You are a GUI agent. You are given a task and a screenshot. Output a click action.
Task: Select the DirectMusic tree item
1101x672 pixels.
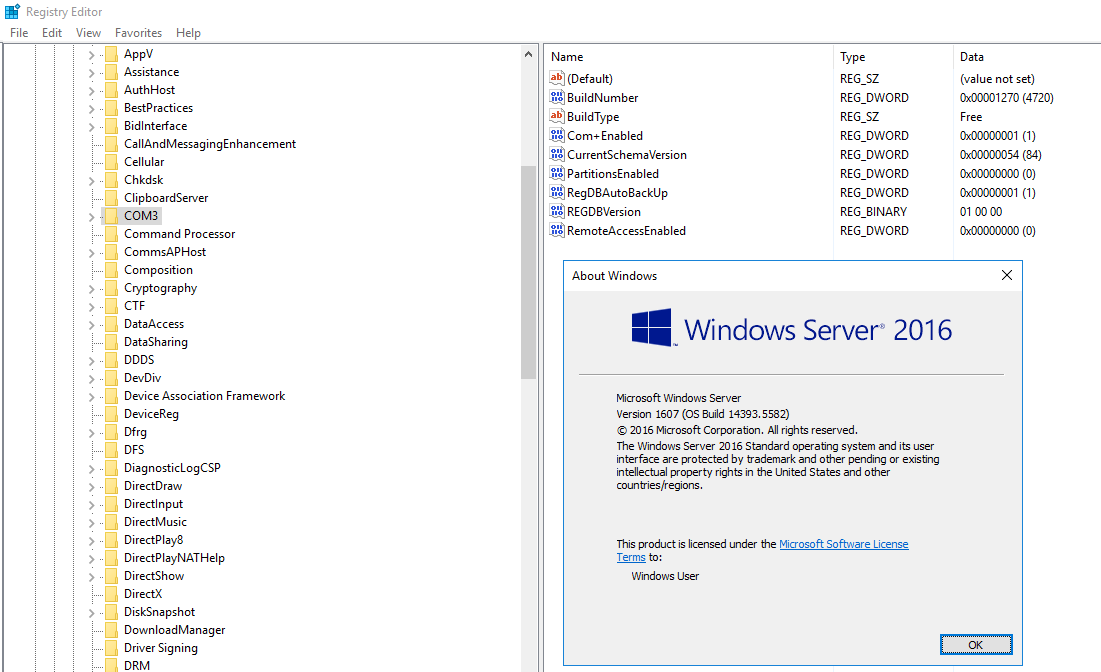click(x=155, y=522)
